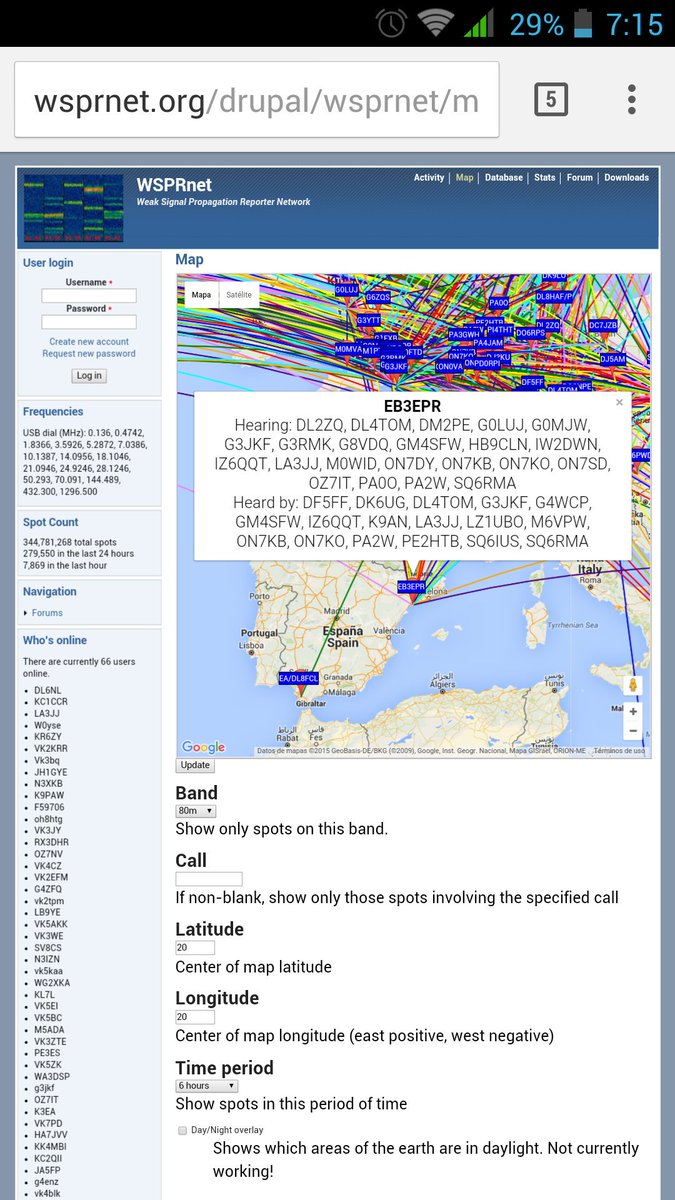
Task: Tap the wsprnet.org address bar
Action: click(x=256, y=100)
